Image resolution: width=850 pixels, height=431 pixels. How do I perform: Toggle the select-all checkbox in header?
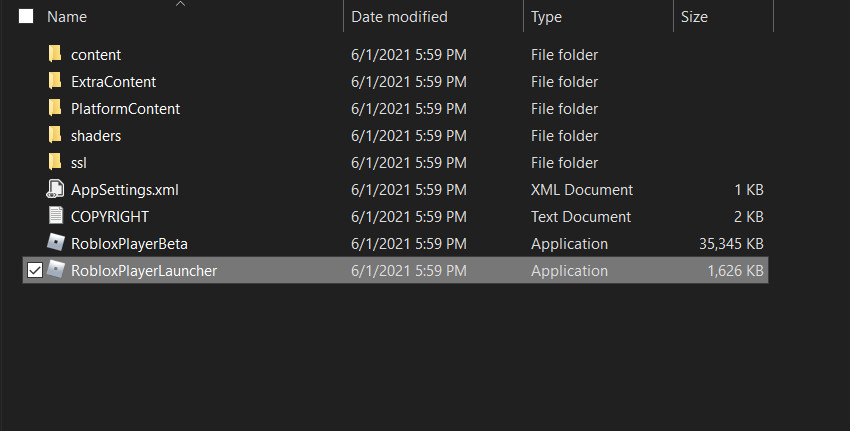26,17
